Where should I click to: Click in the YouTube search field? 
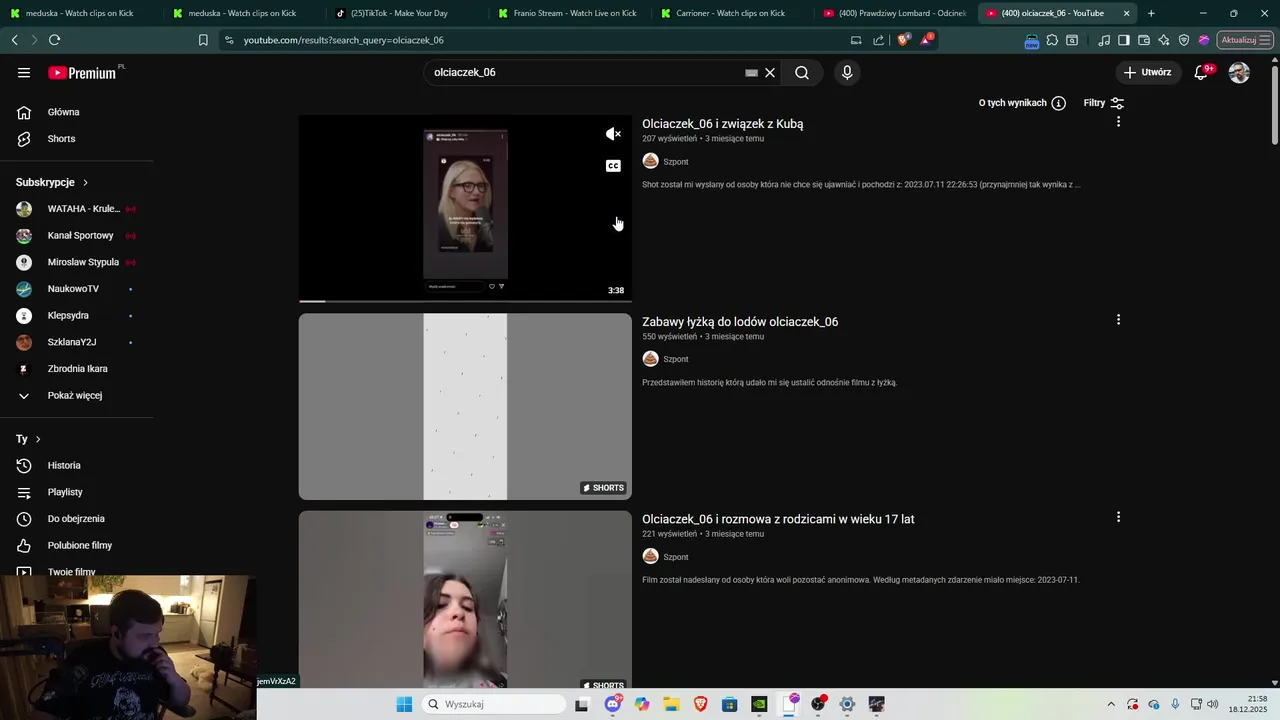tap(585, 72)
